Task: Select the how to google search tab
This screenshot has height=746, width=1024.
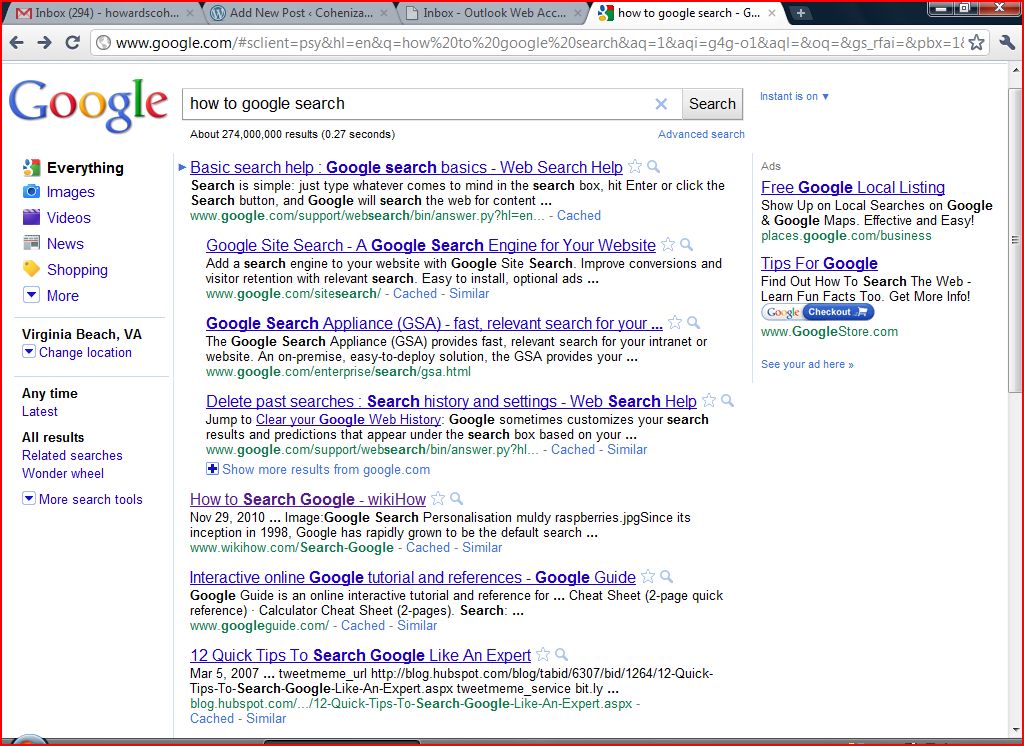Action: [x=689, y=12]
